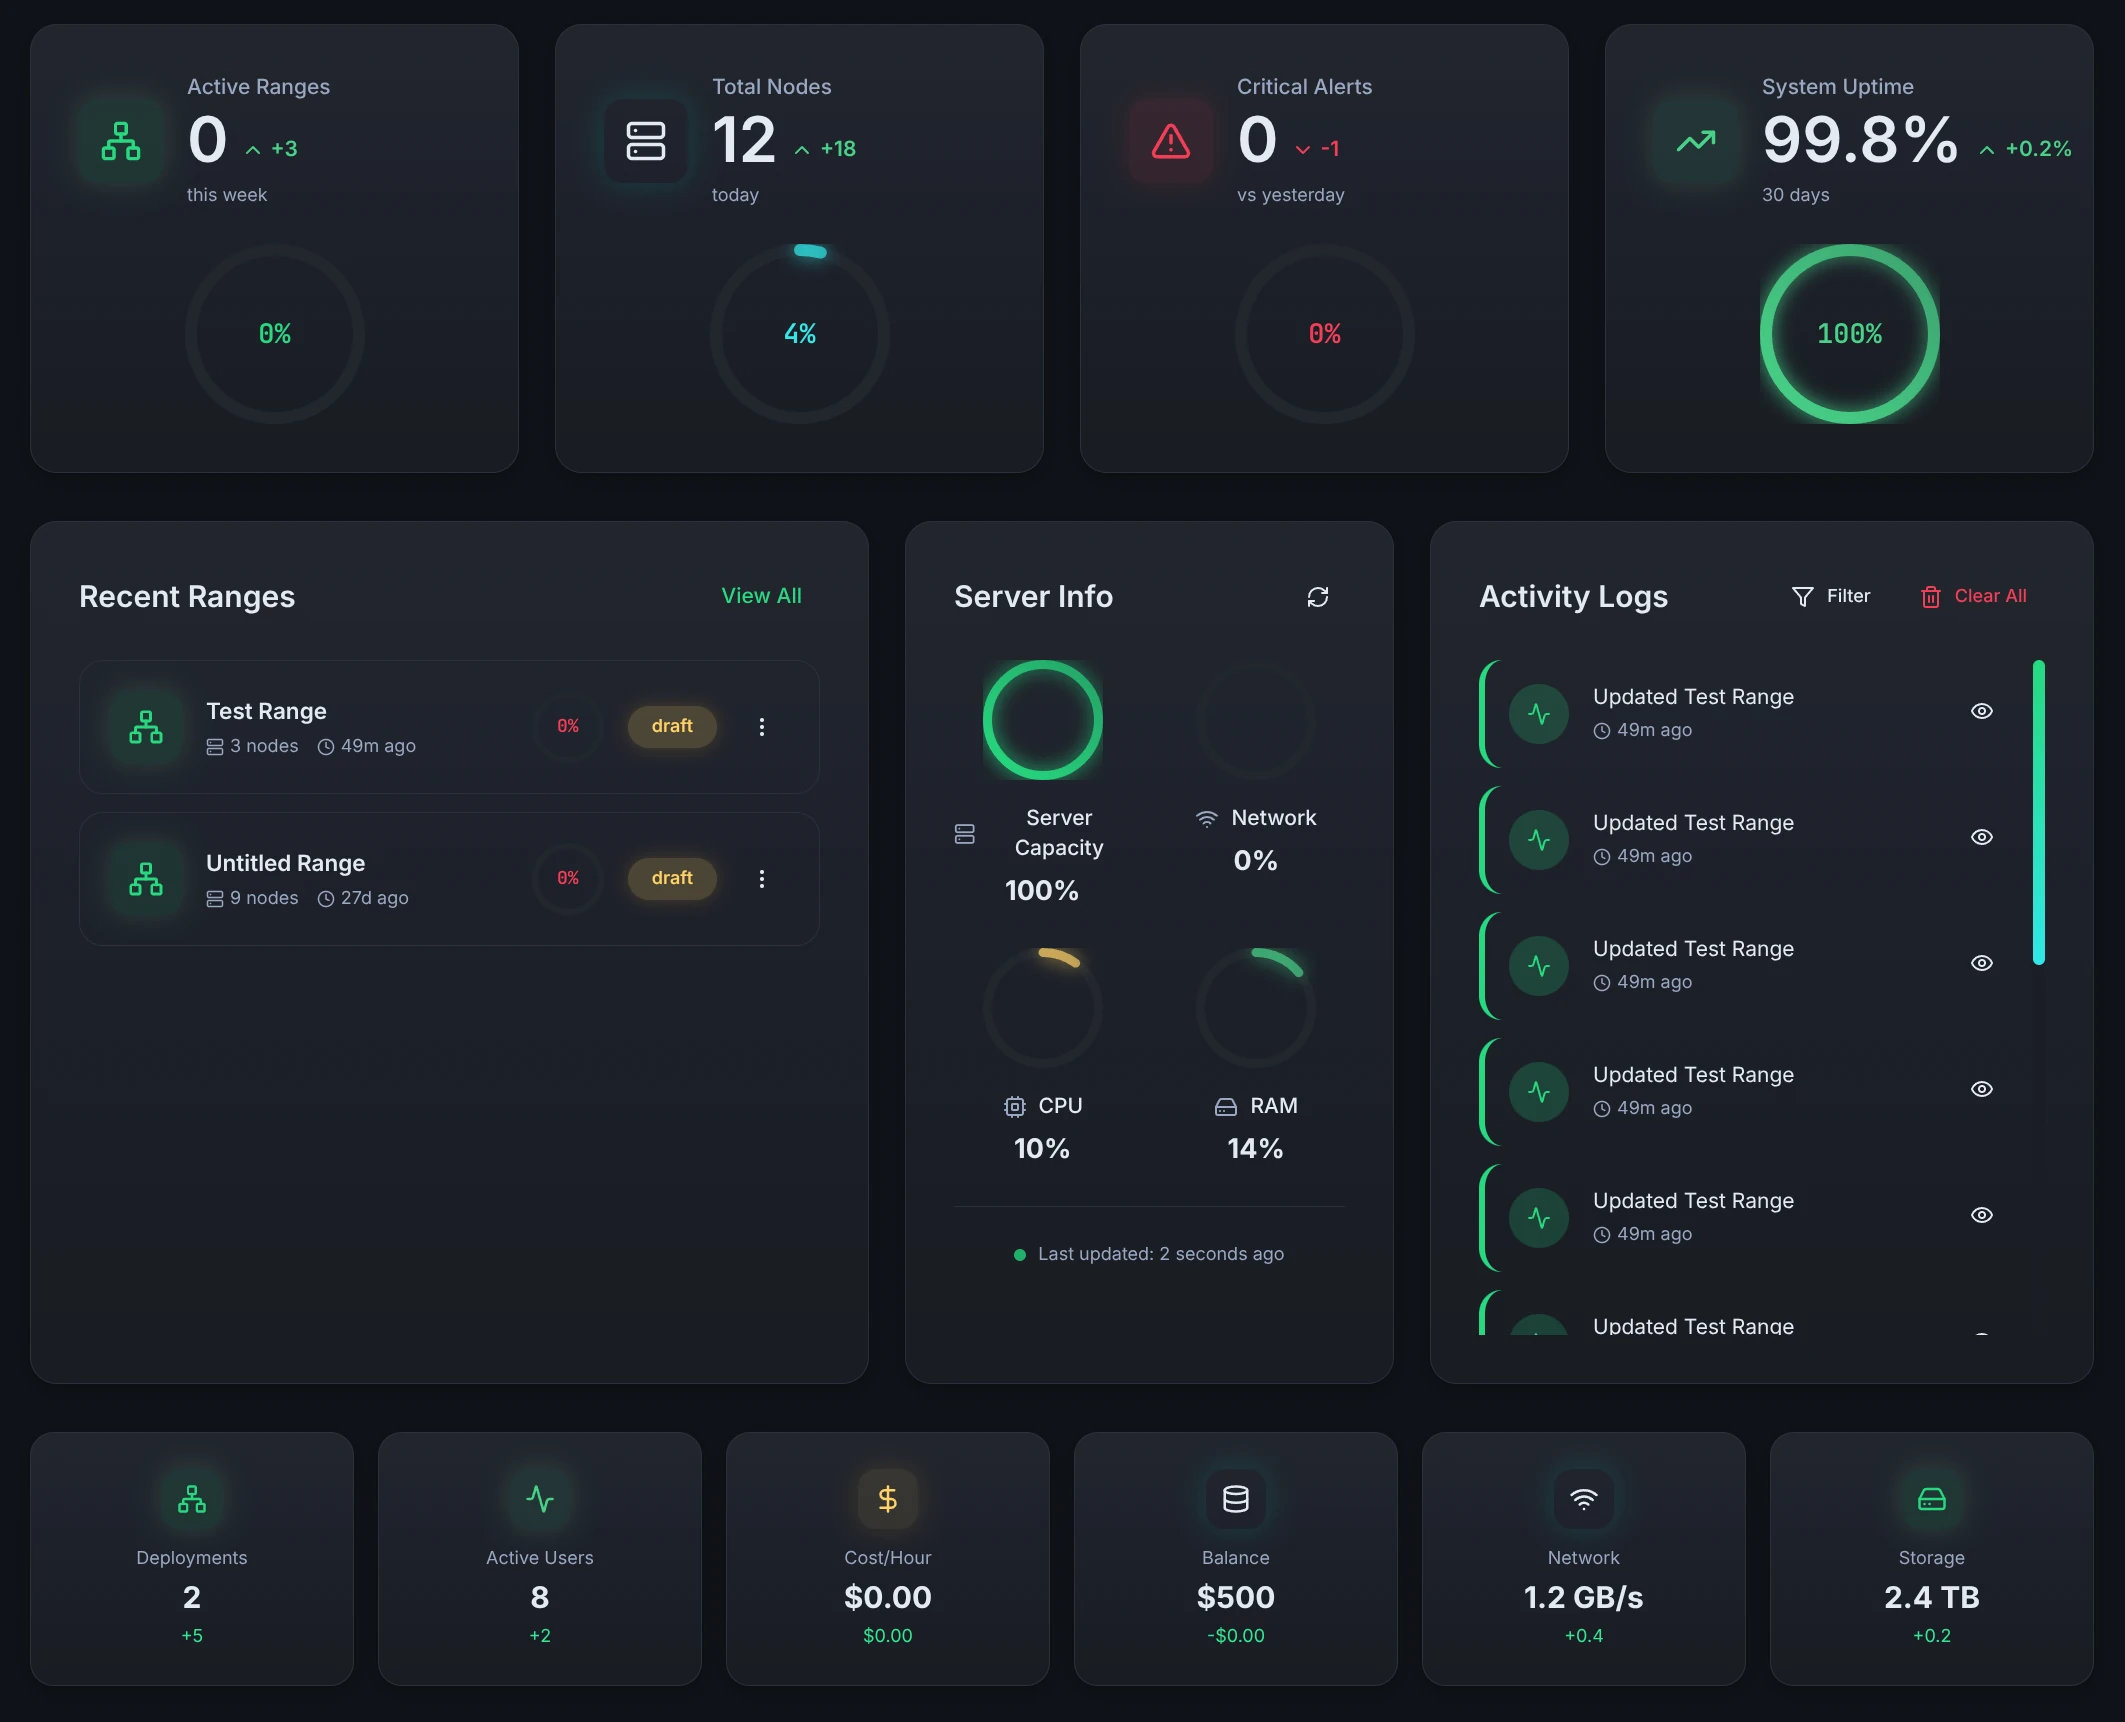Click the Storage drive icon
Image resolution: width=2125 pixels, height=1722 pixels.
[x=1931, y=1499]
